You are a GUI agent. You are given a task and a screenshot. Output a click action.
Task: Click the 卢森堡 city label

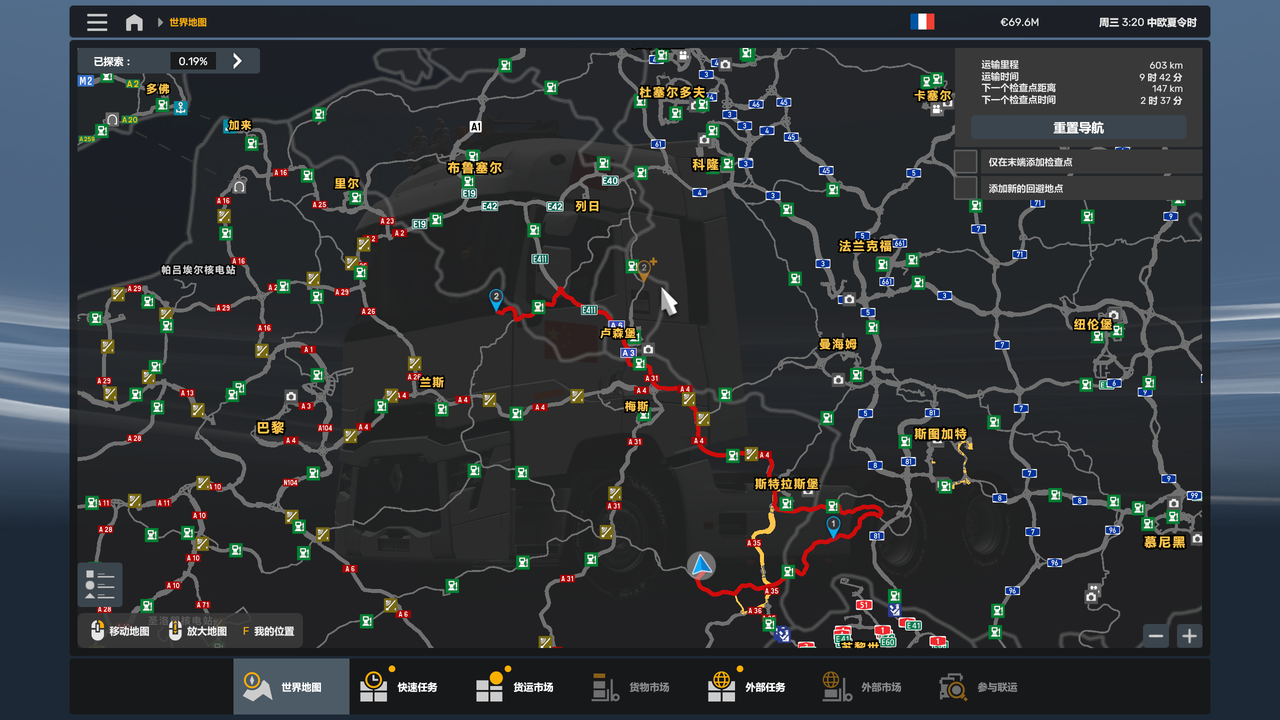(618, 334)
